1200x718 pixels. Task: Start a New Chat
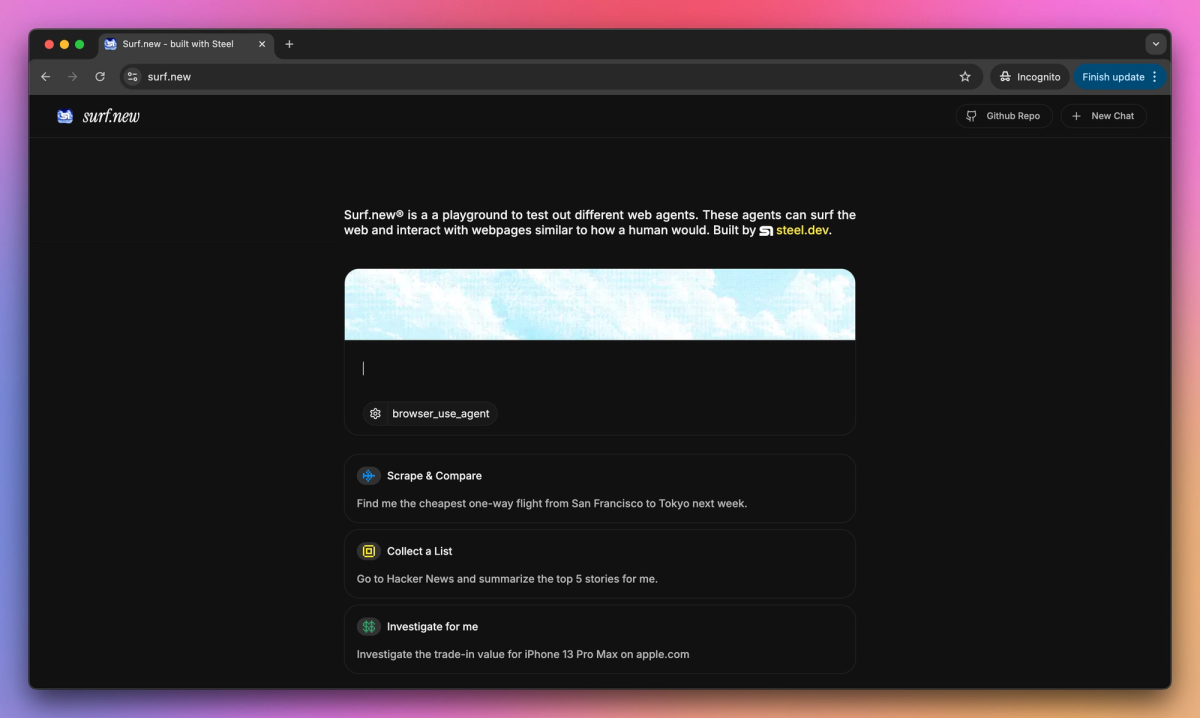coord(1103,116)
